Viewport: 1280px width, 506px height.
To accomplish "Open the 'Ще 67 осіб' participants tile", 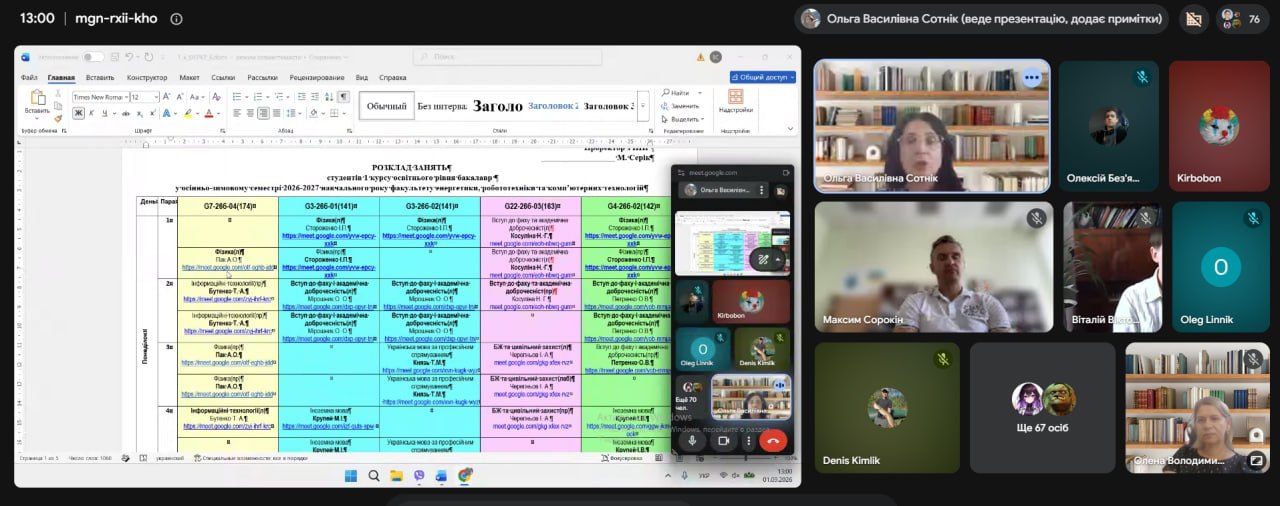I will tap(1042, 408).
